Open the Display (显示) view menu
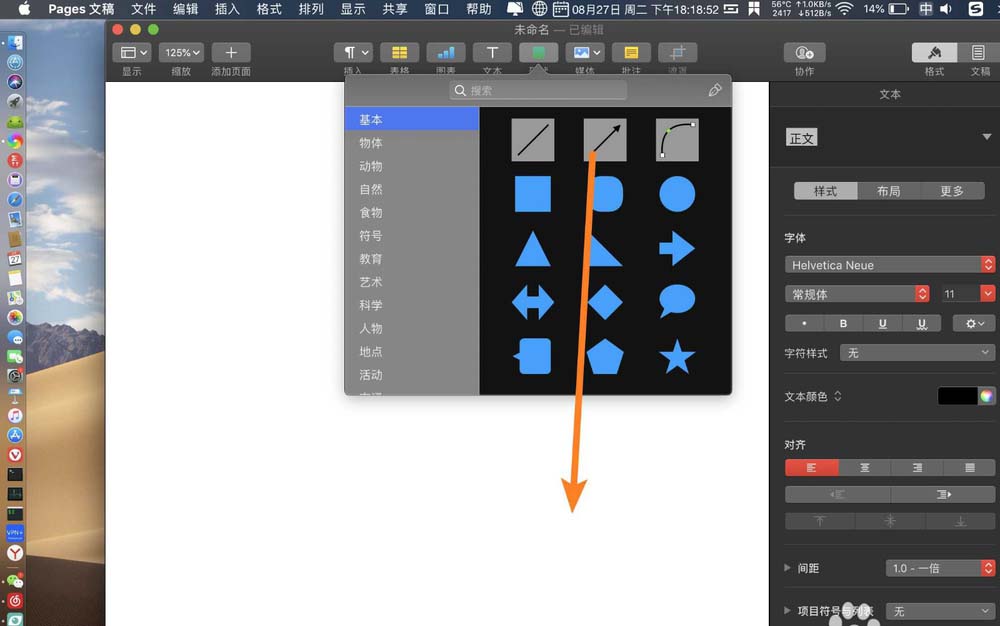 (131, 52)
